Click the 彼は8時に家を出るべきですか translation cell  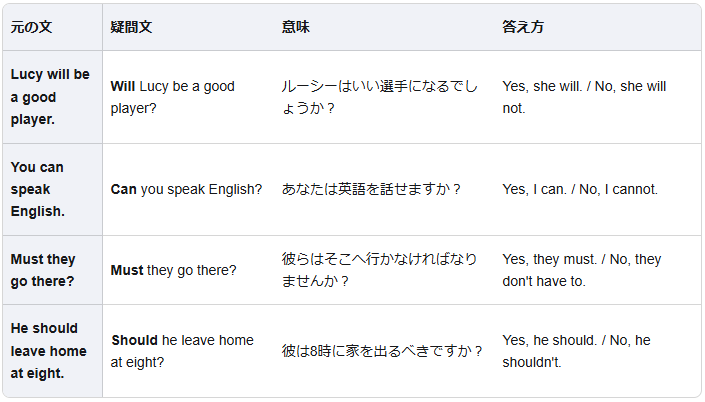383,351
